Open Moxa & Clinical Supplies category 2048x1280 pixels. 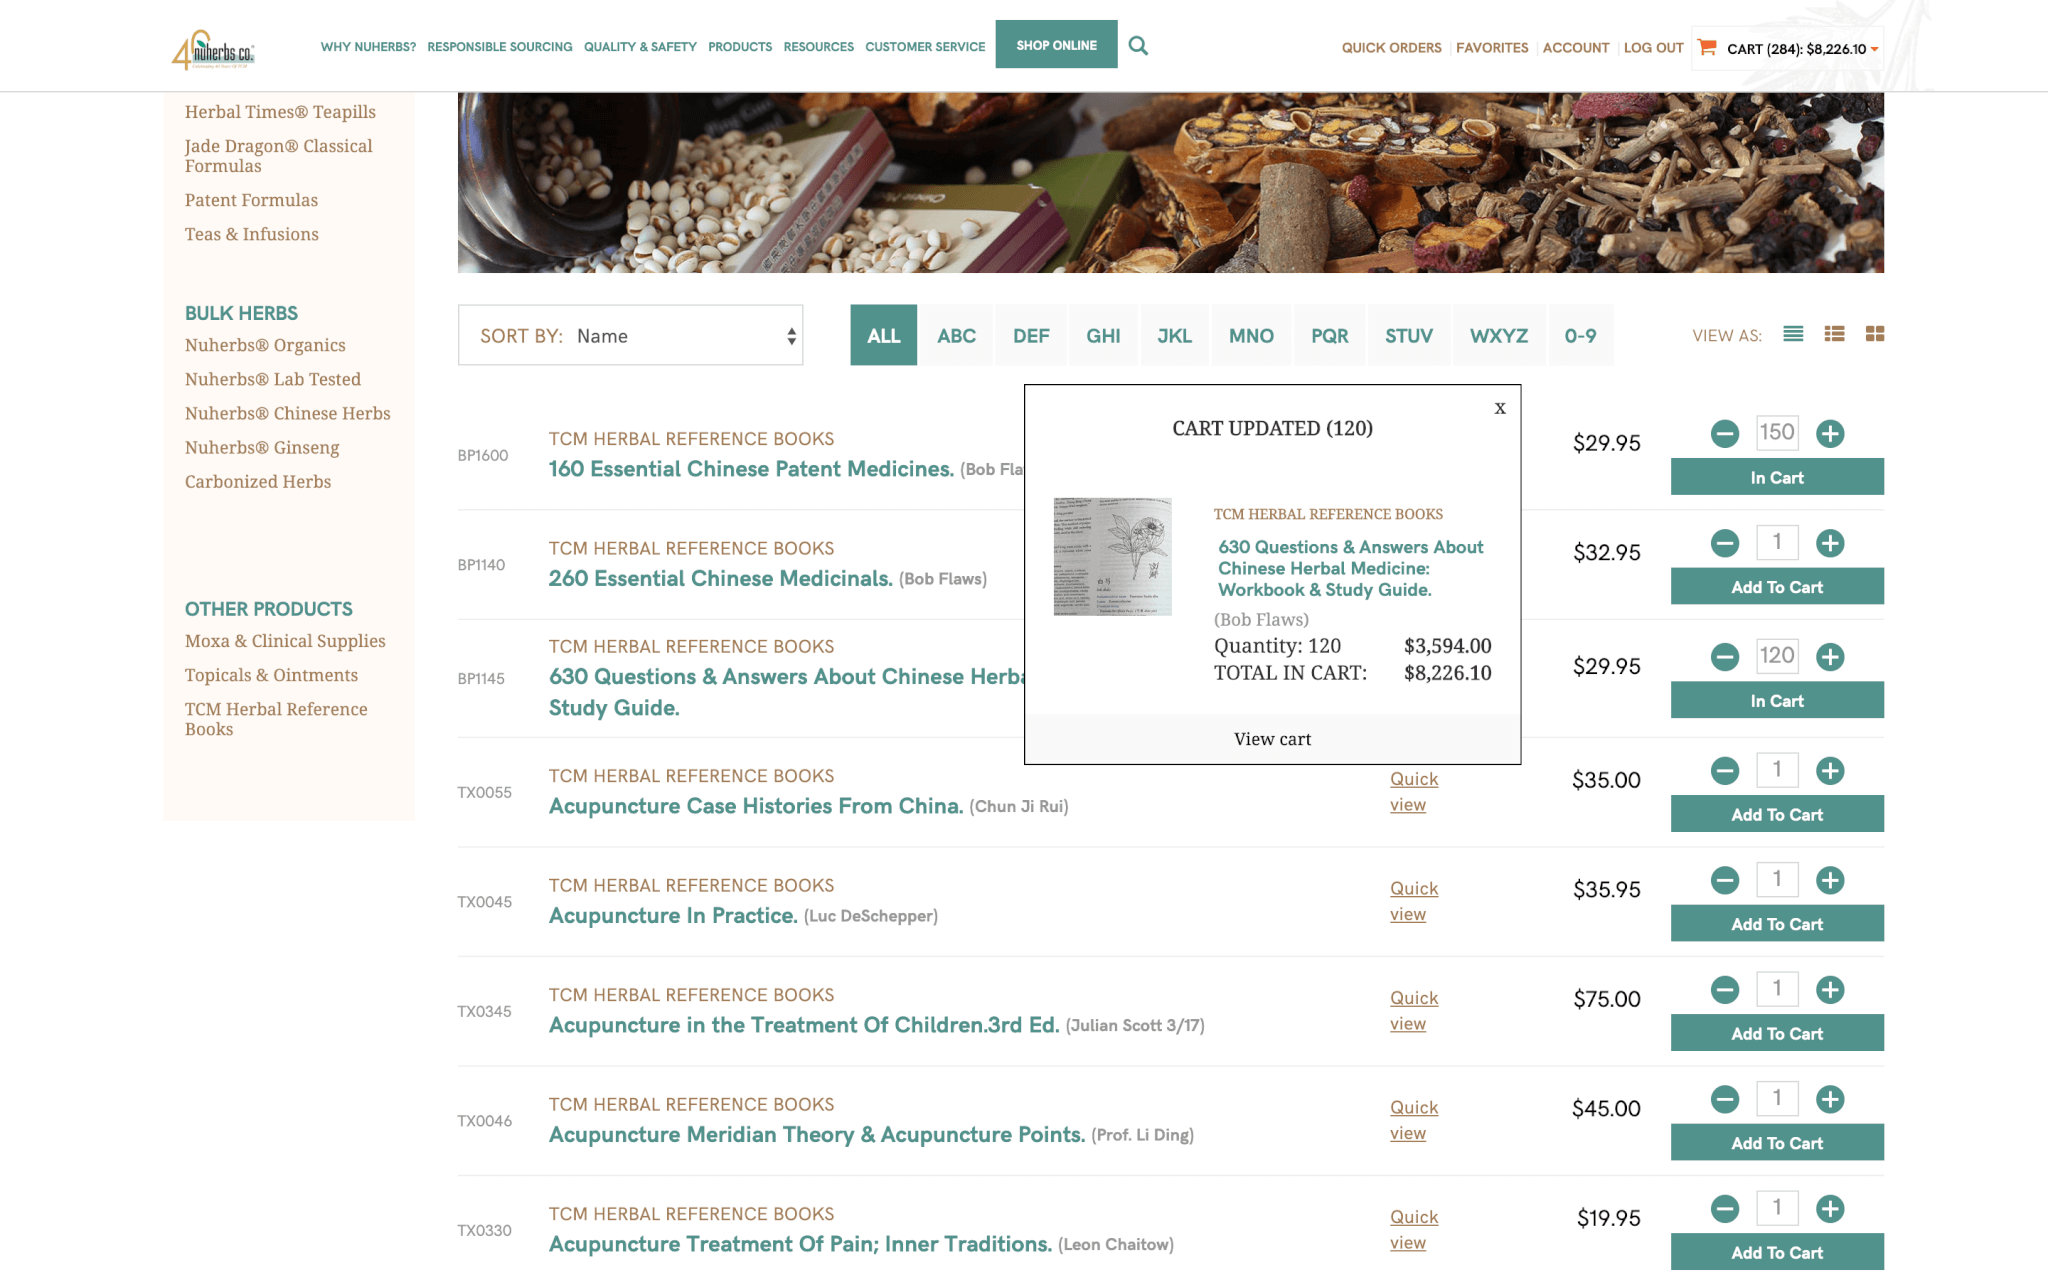click(285, 641)
